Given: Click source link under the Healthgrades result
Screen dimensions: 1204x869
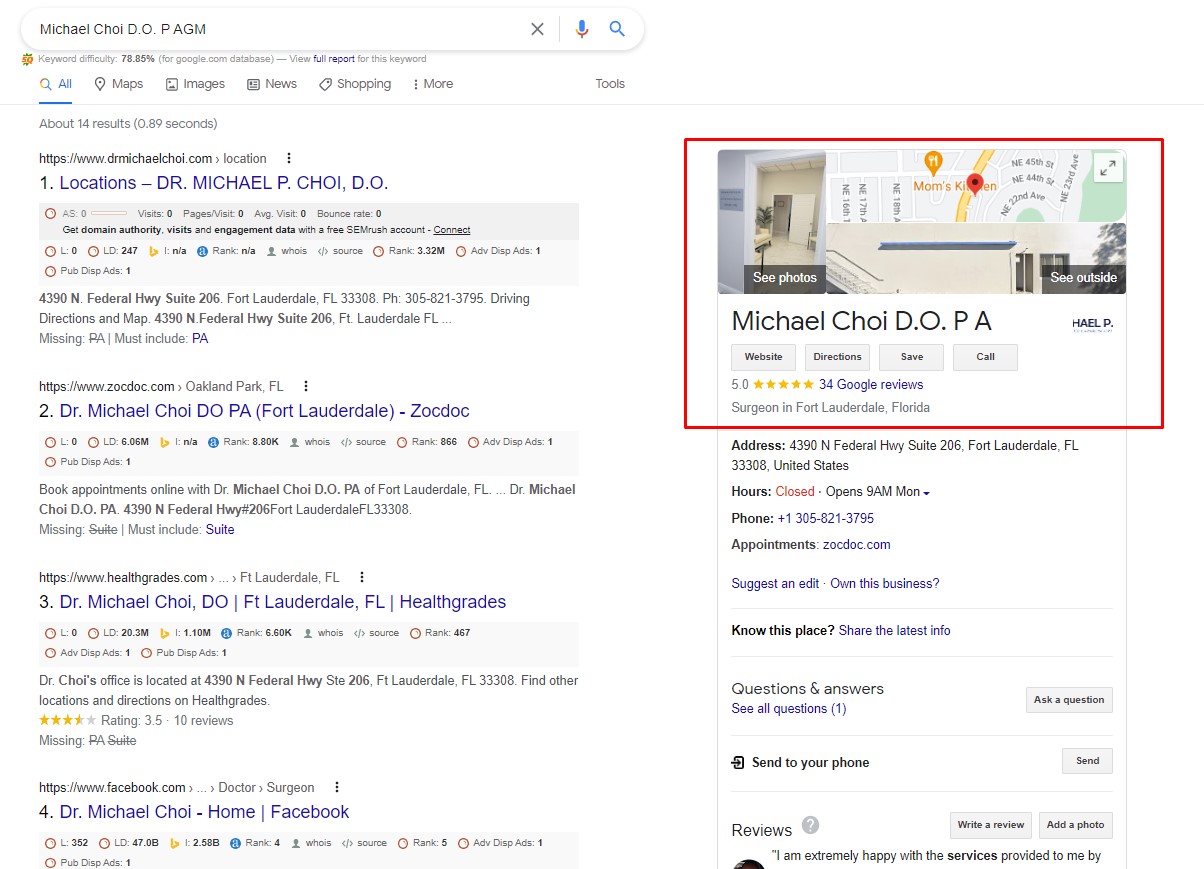Looking at the screenshot, I should click(384, 633).
